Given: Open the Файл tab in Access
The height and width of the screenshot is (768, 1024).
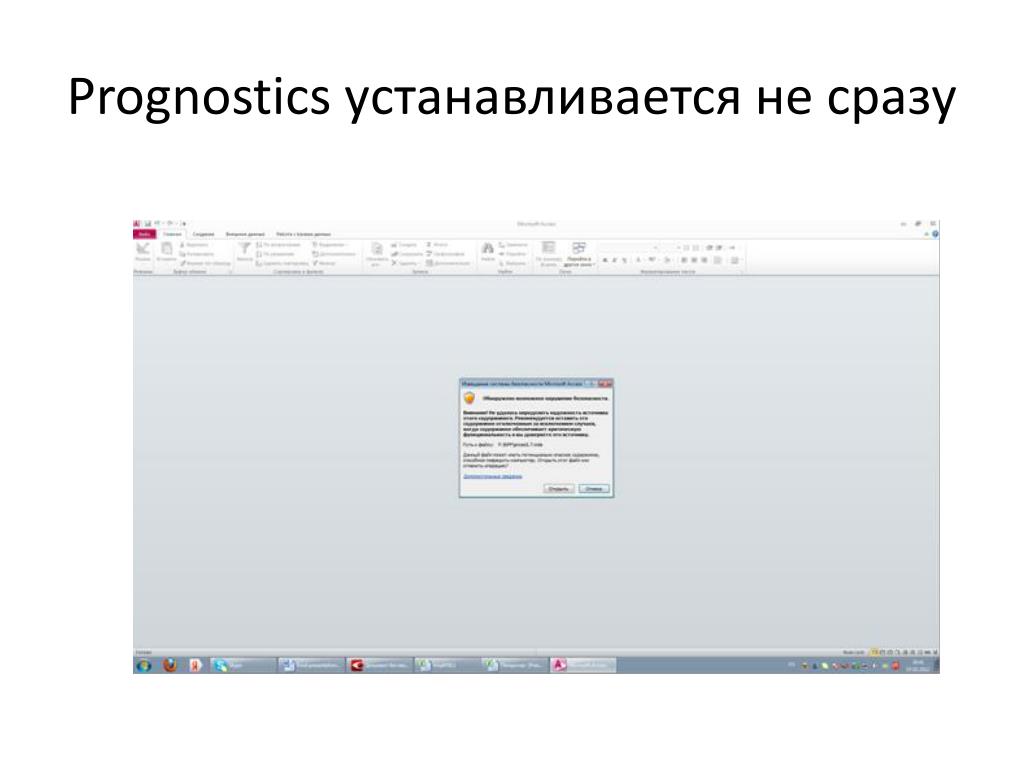Looking at the screenshot, I should [144, 234].
